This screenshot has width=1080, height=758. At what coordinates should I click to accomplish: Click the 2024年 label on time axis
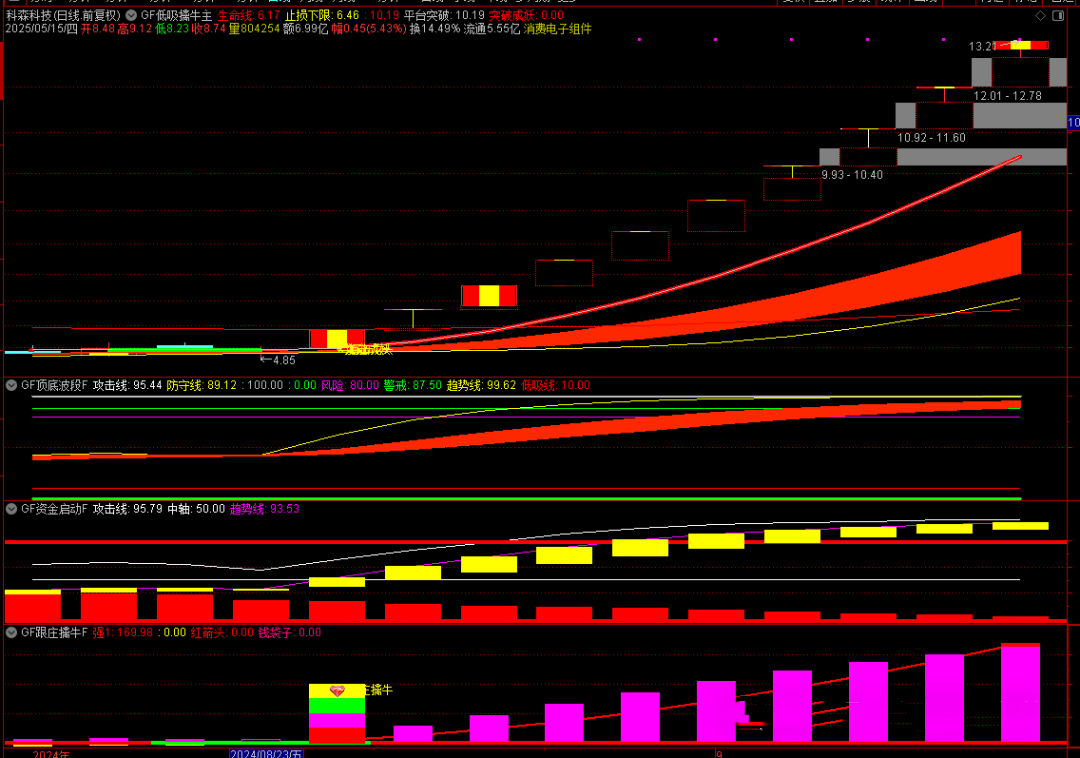[x=50, y=752]
